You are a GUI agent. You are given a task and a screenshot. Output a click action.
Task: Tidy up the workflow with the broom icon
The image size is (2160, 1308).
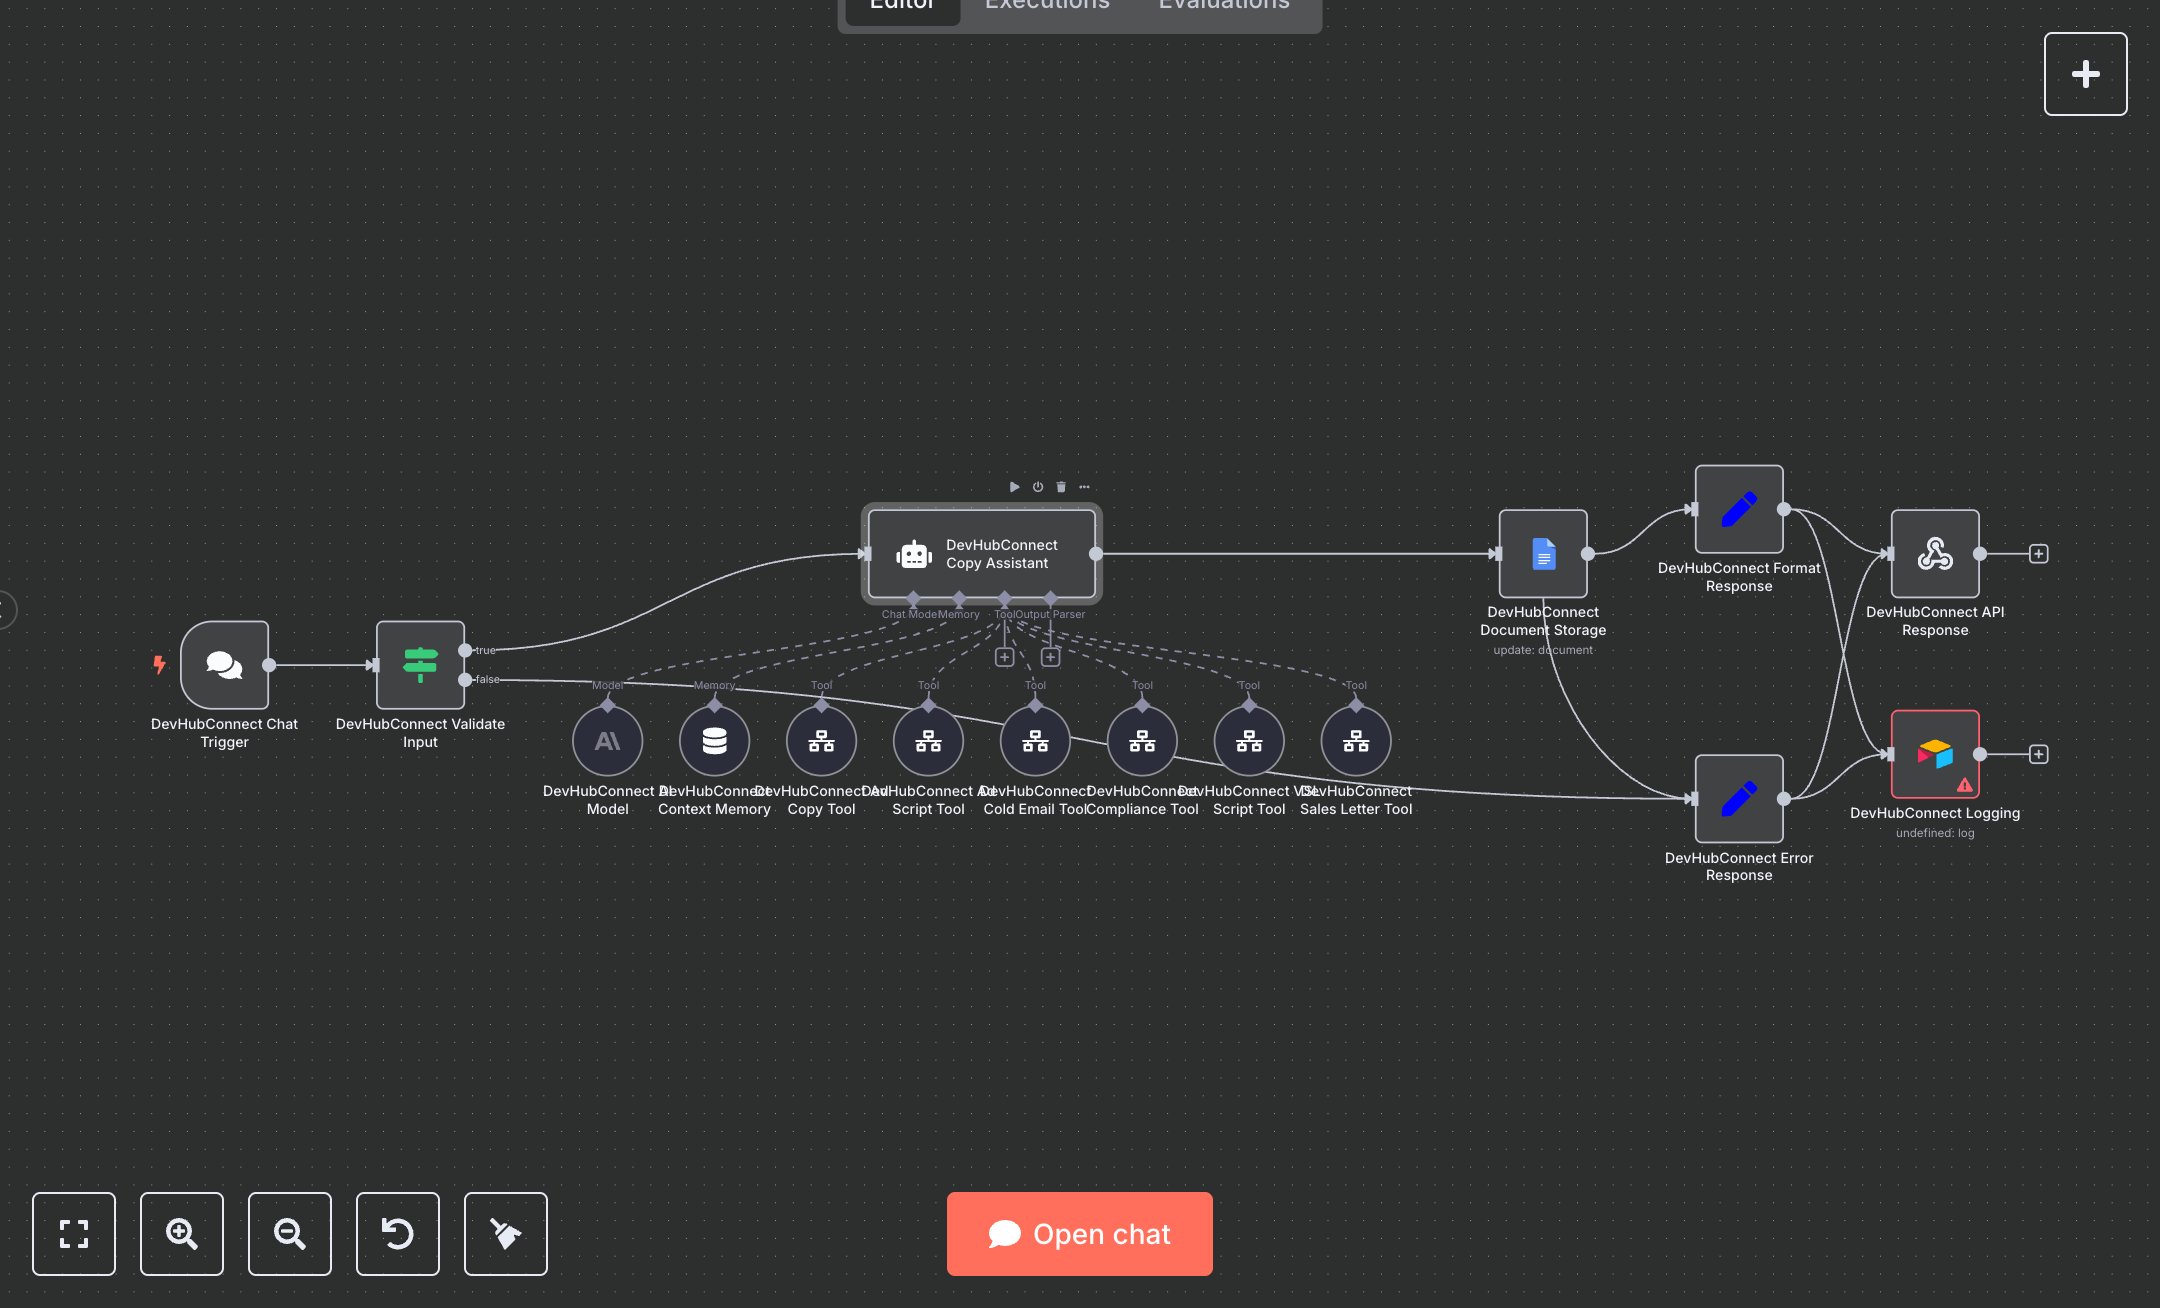tap(505, 1234)
